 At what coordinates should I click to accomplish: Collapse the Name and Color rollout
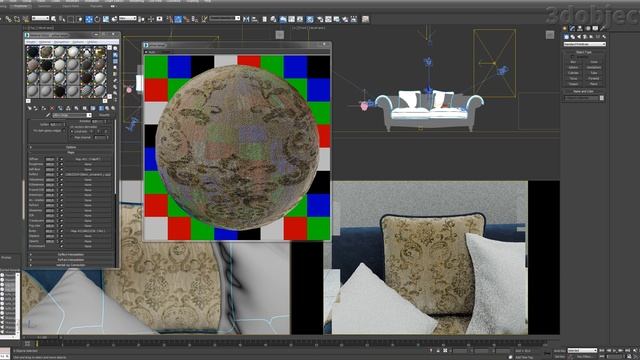tap(583, 91)
